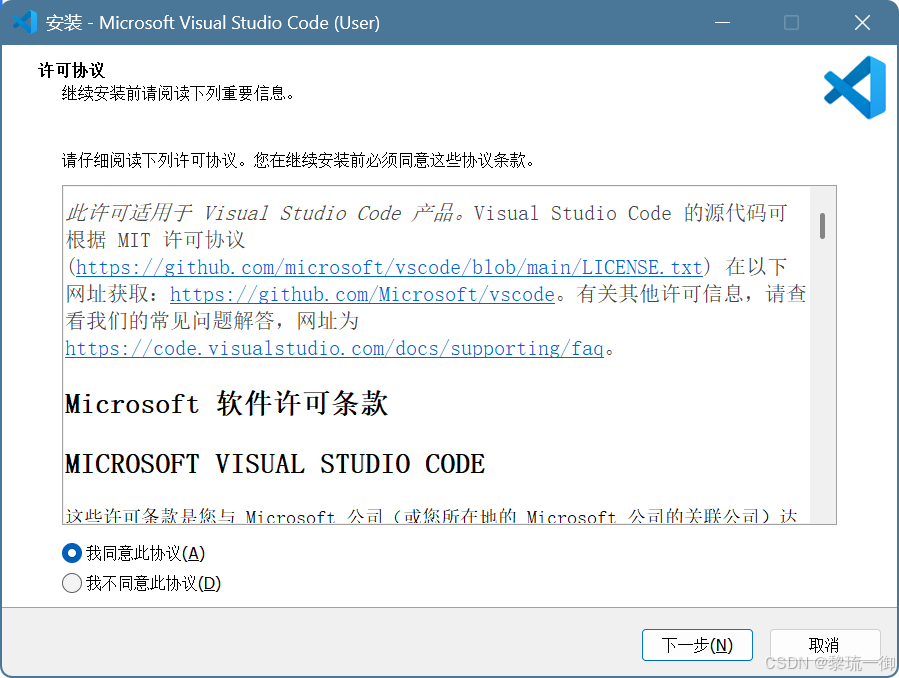Click the license text scrollbar thumb

[x=822, y=226]
